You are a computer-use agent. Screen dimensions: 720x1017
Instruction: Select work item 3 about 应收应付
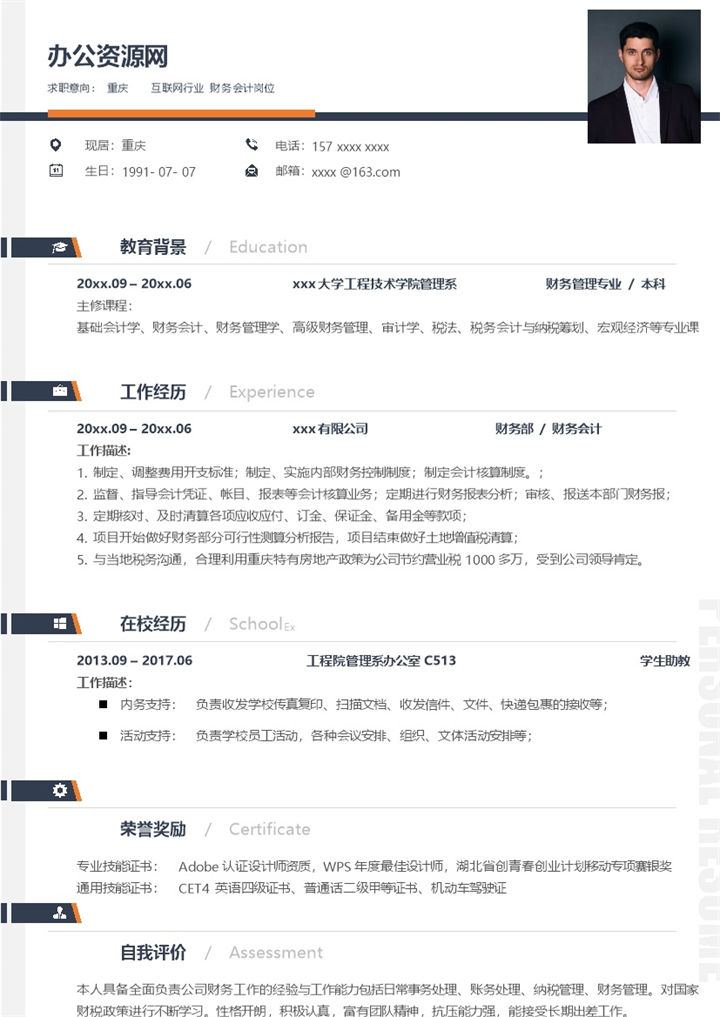(272, 516)
